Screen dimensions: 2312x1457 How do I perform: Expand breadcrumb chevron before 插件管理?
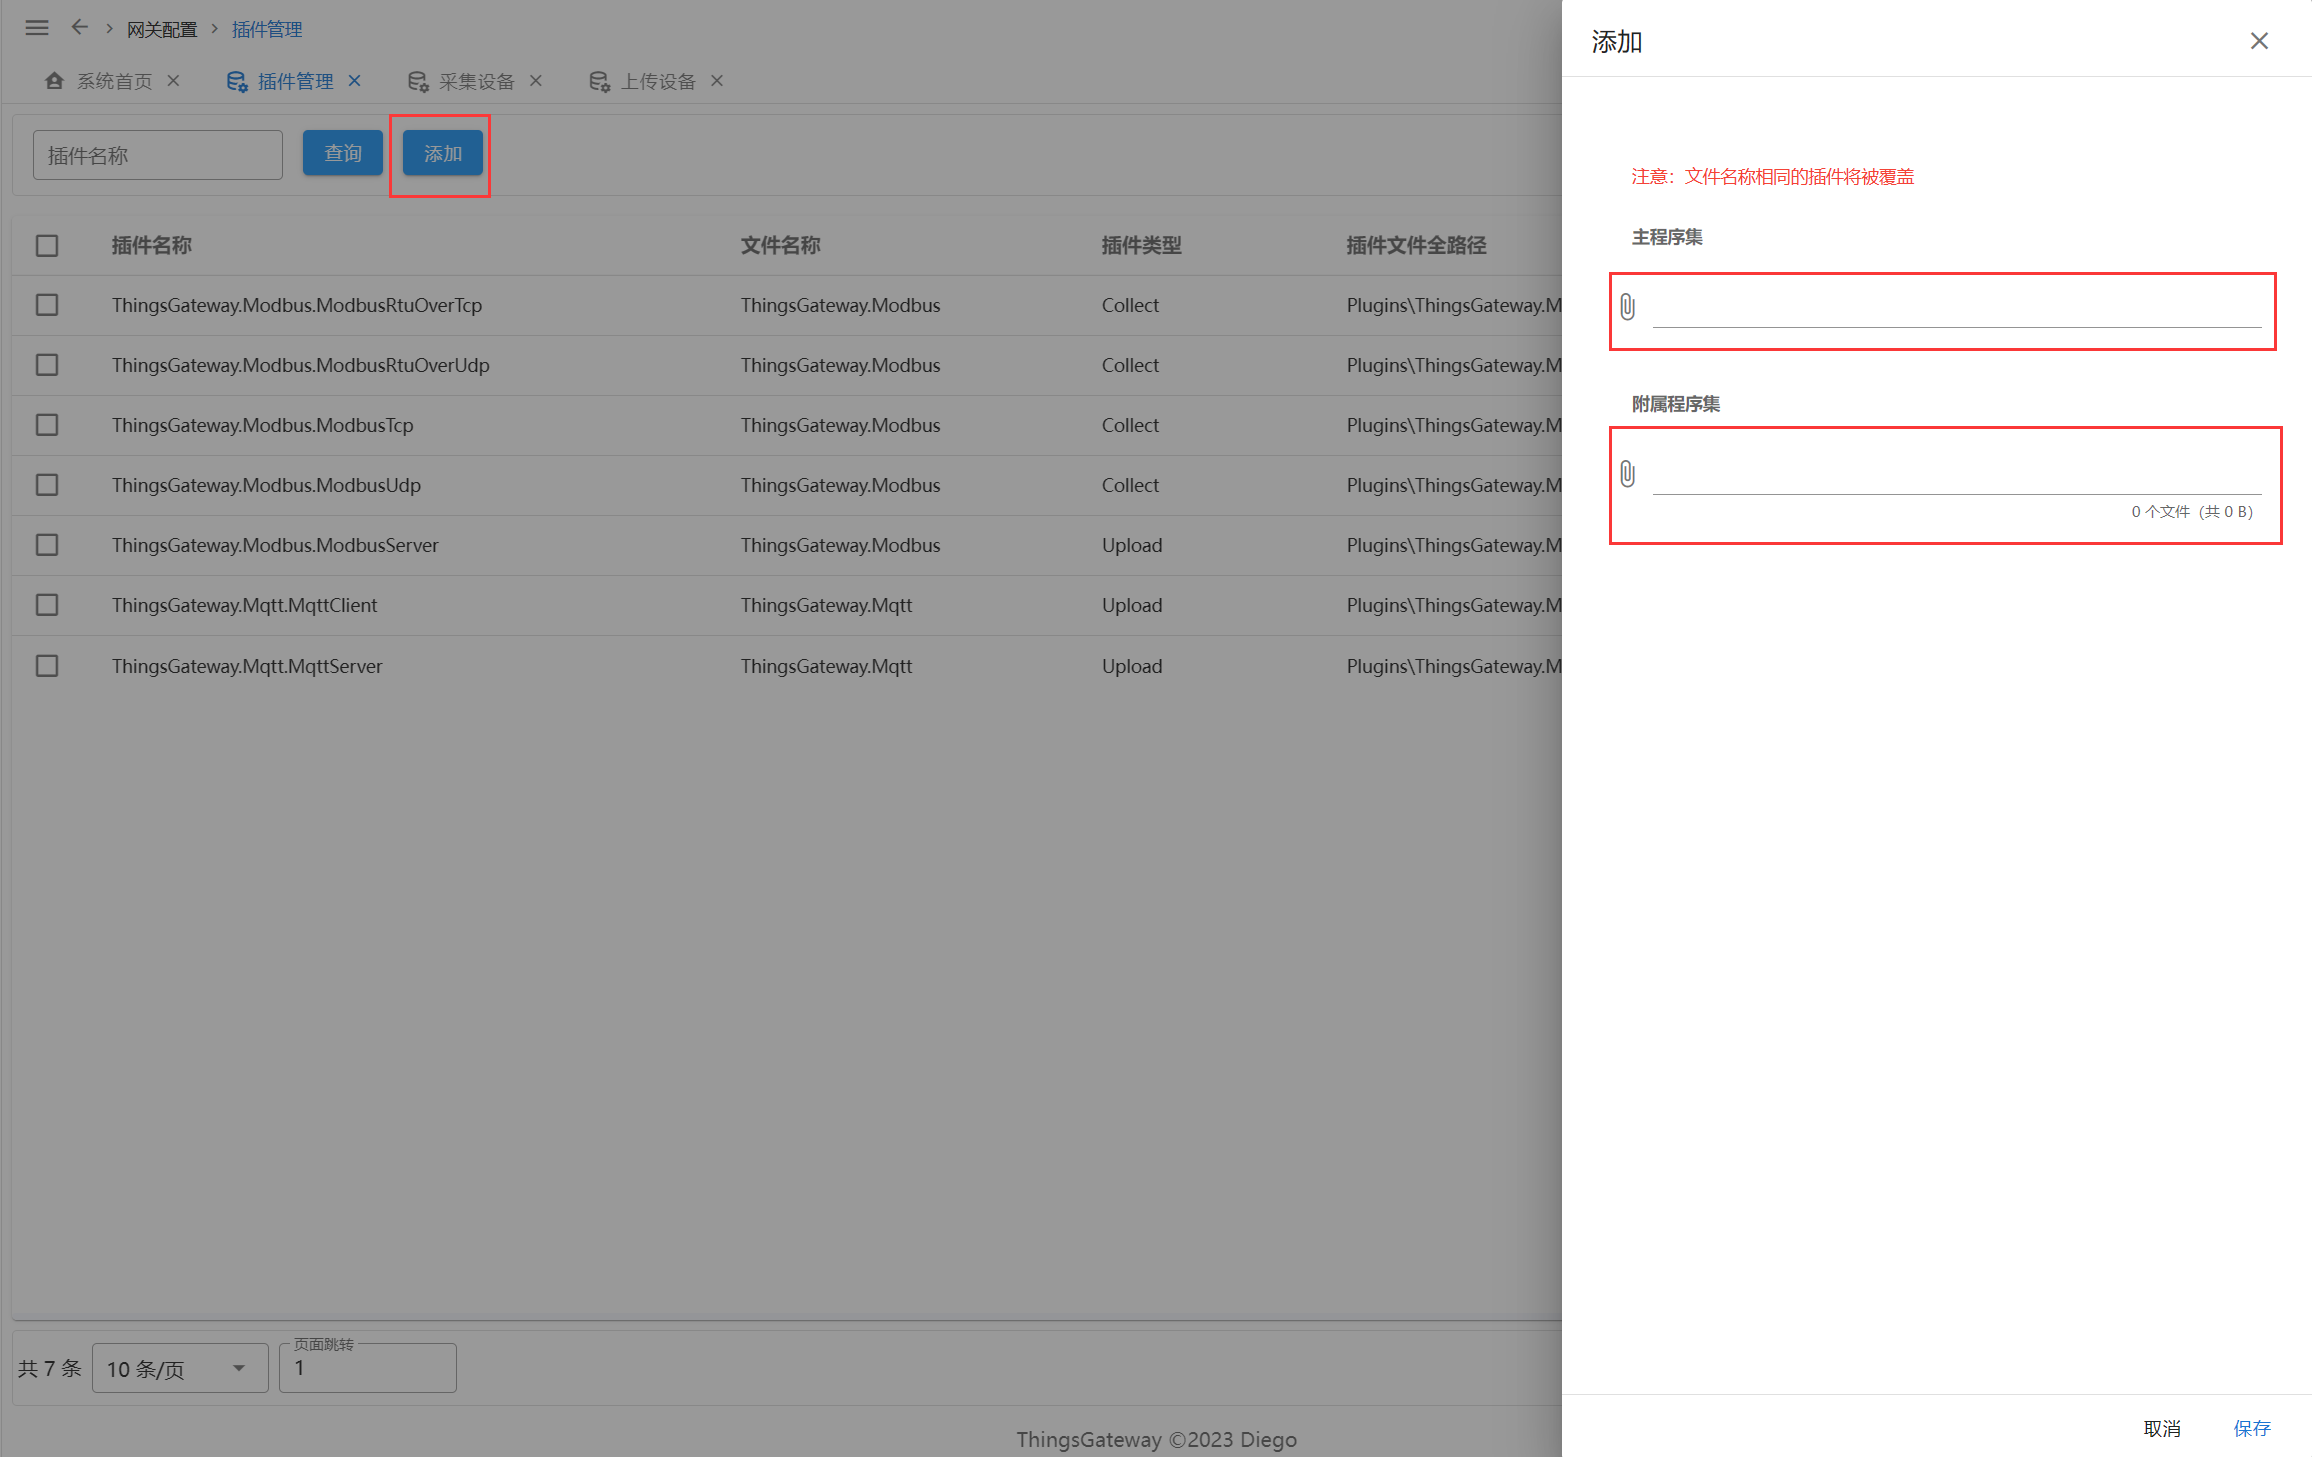(214, 29)
